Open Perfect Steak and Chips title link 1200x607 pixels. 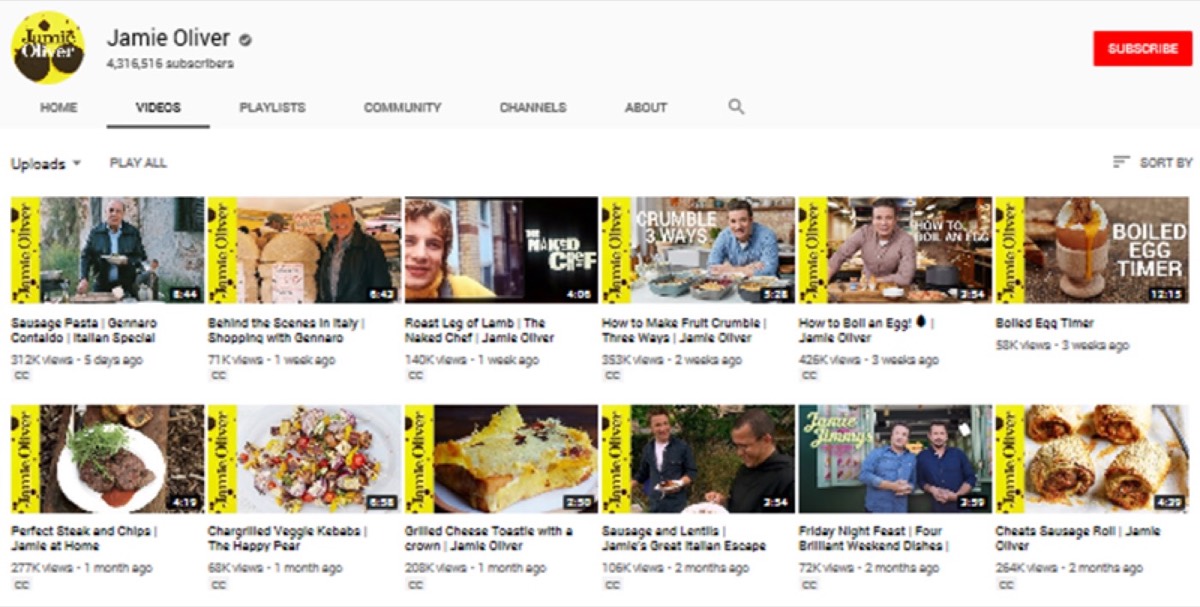click(x=84, y=538)
